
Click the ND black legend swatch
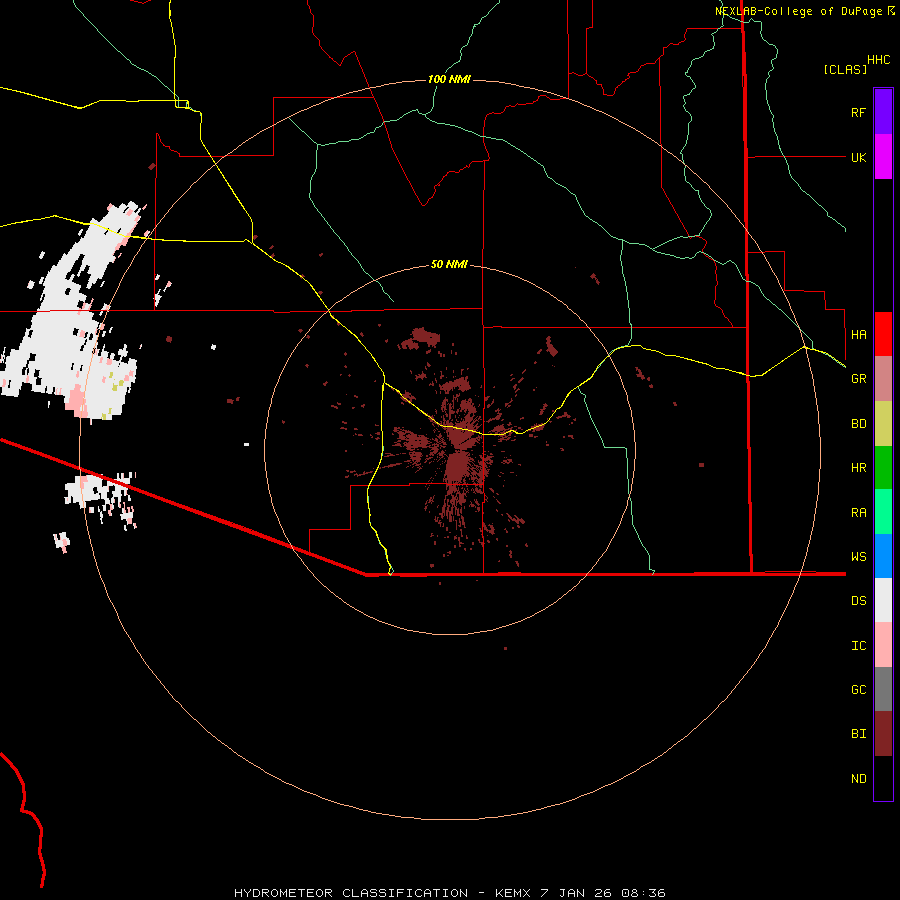tap(883, 778)
